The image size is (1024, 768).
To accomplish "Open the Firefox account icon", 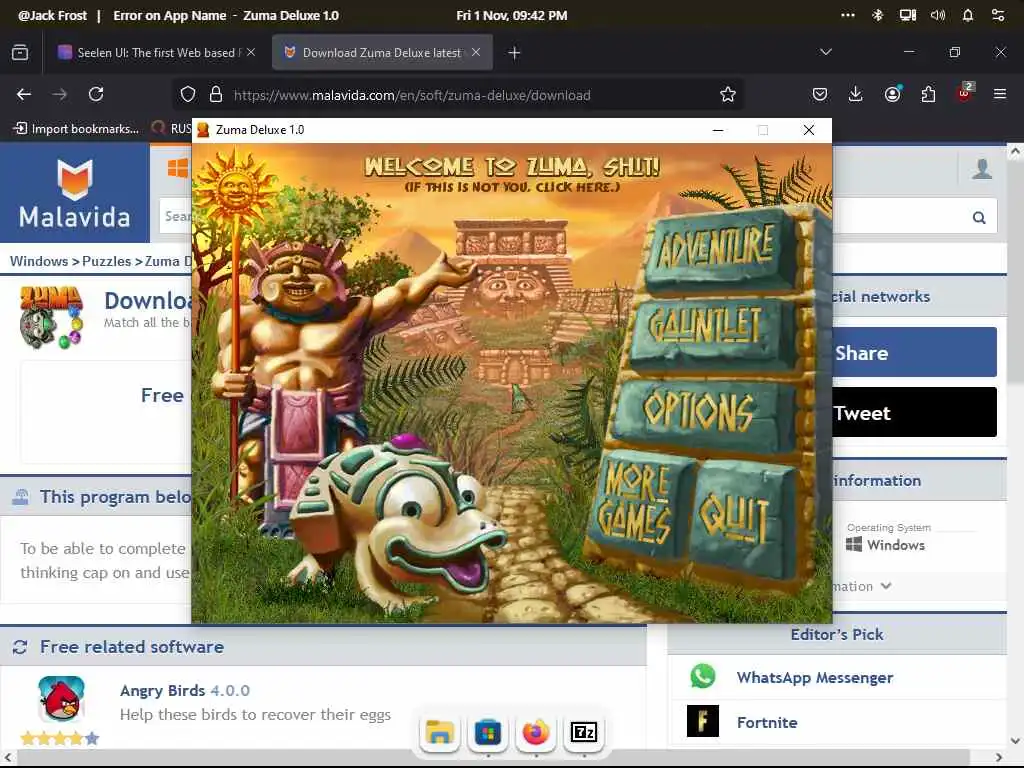I will pyautogui.click(x=892, y=94).
